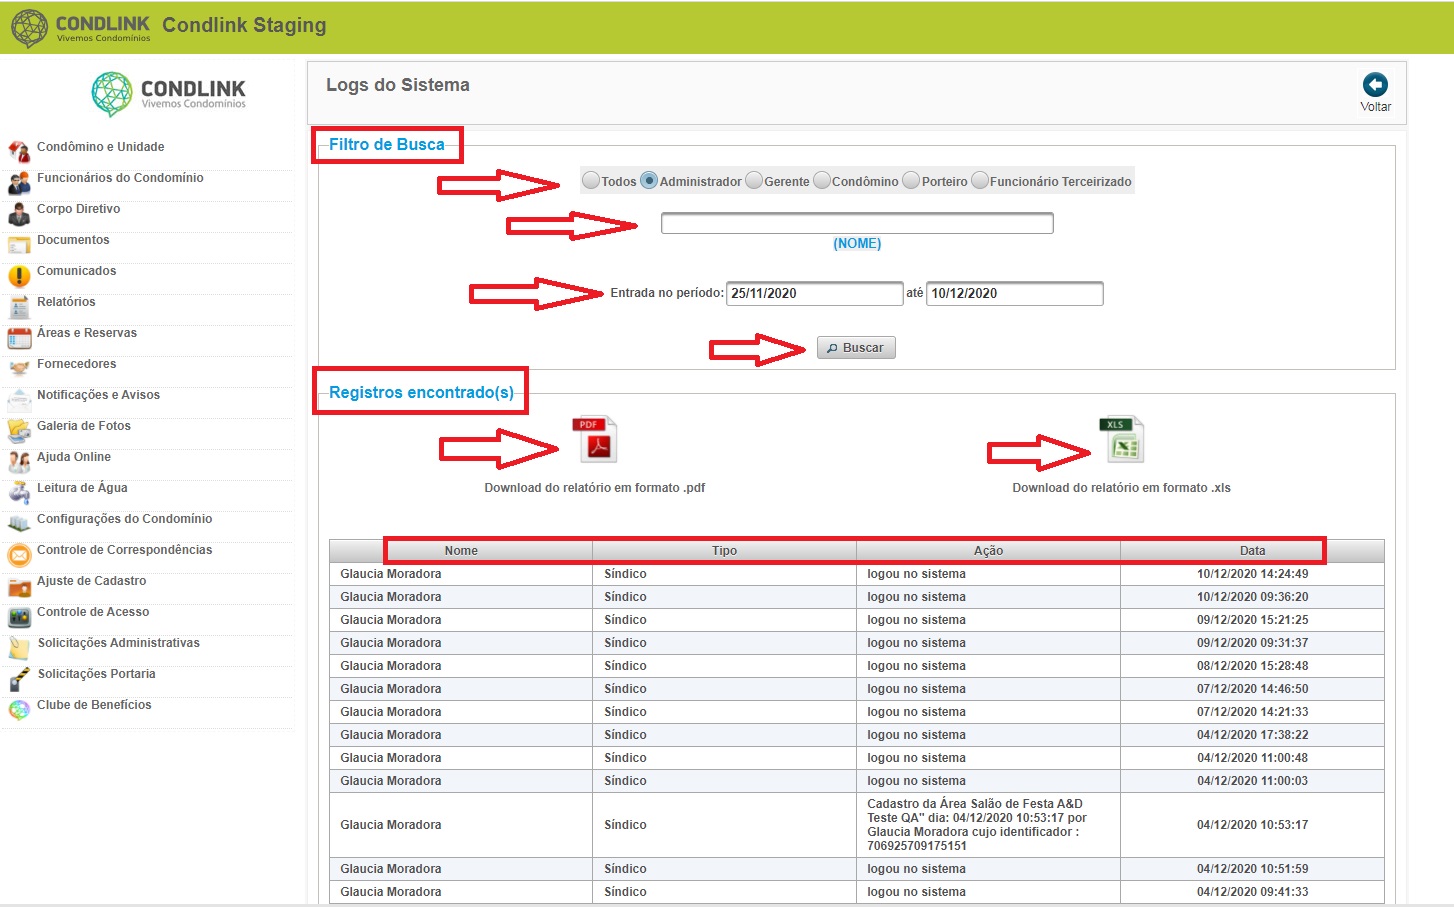Sort table by the Data column header
This screenshot has width=1454, height=907.
(1252, 551)
